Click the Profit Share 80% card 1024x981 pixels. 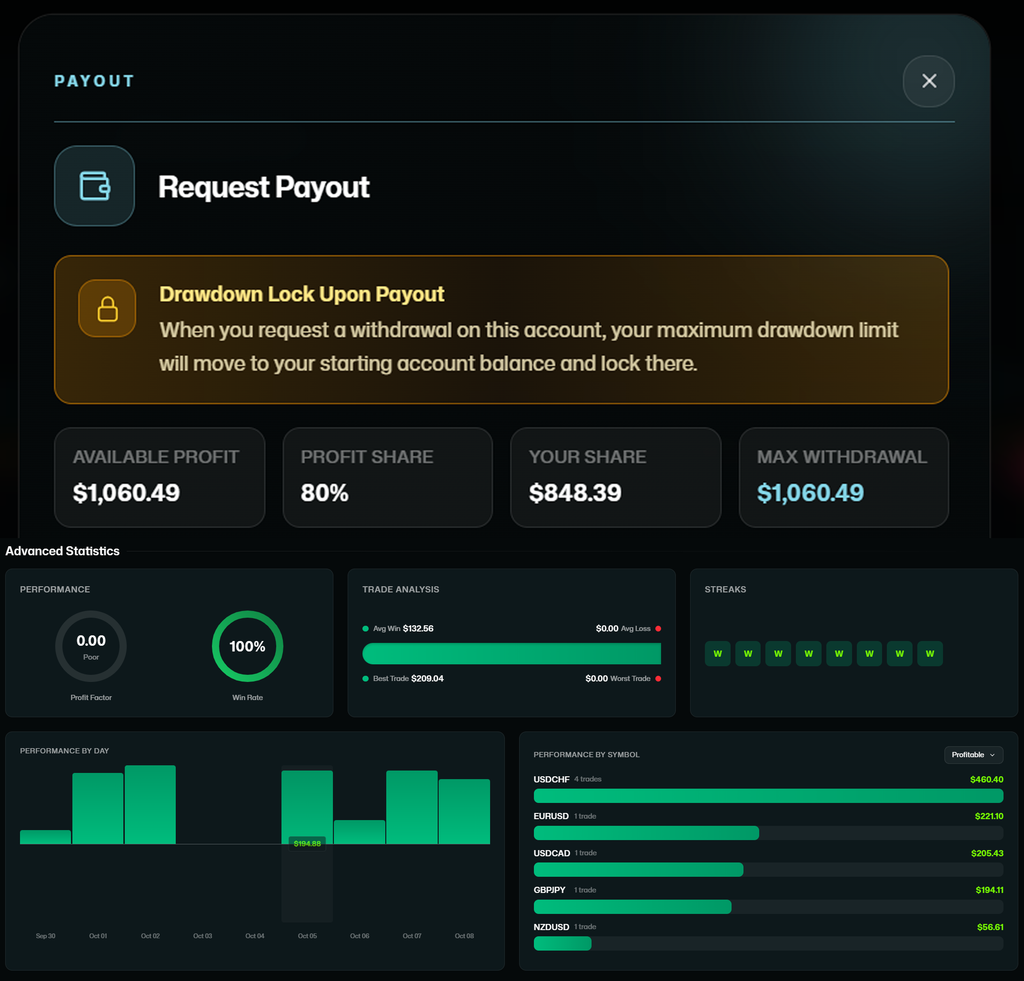coord(387,477)
